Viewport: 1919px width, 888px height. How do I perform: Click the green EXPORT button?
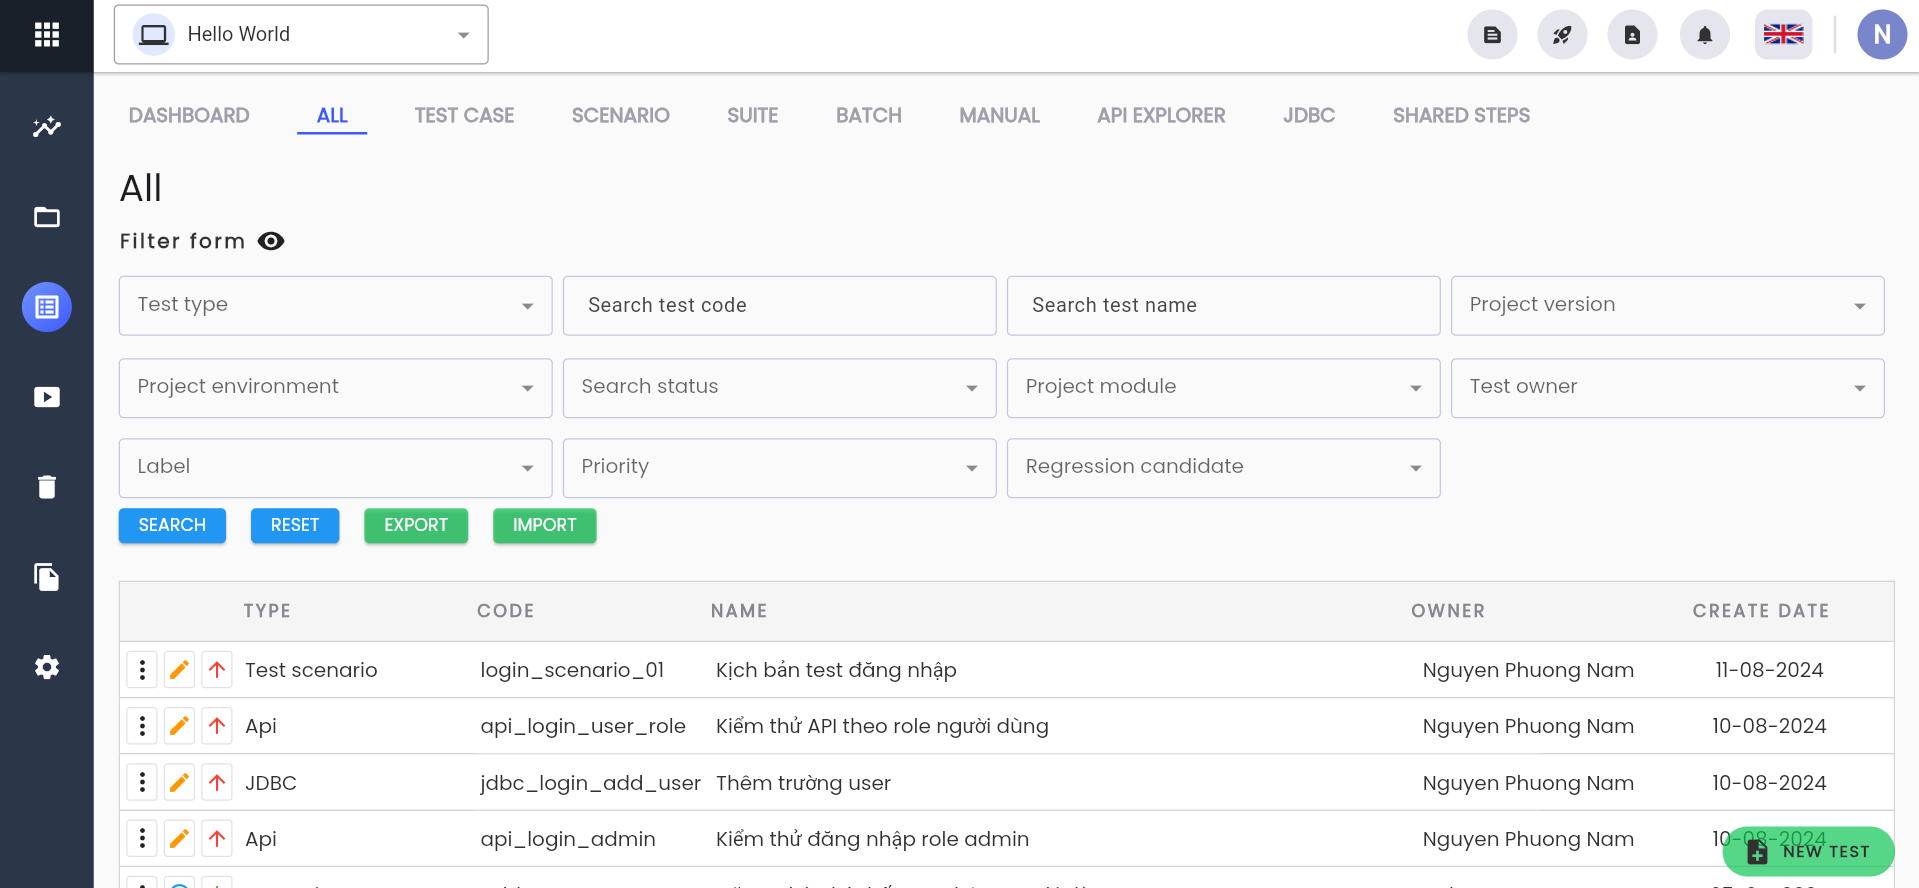(416, 525)
